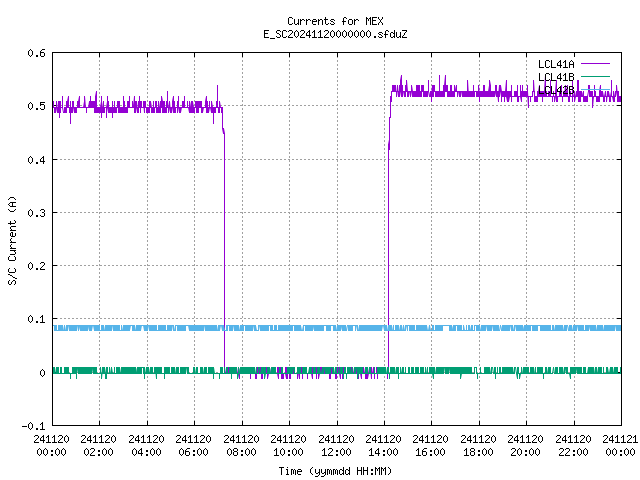Click the chart title 'Currents for MEX'
640x480 pixels.
coord(335,21)
